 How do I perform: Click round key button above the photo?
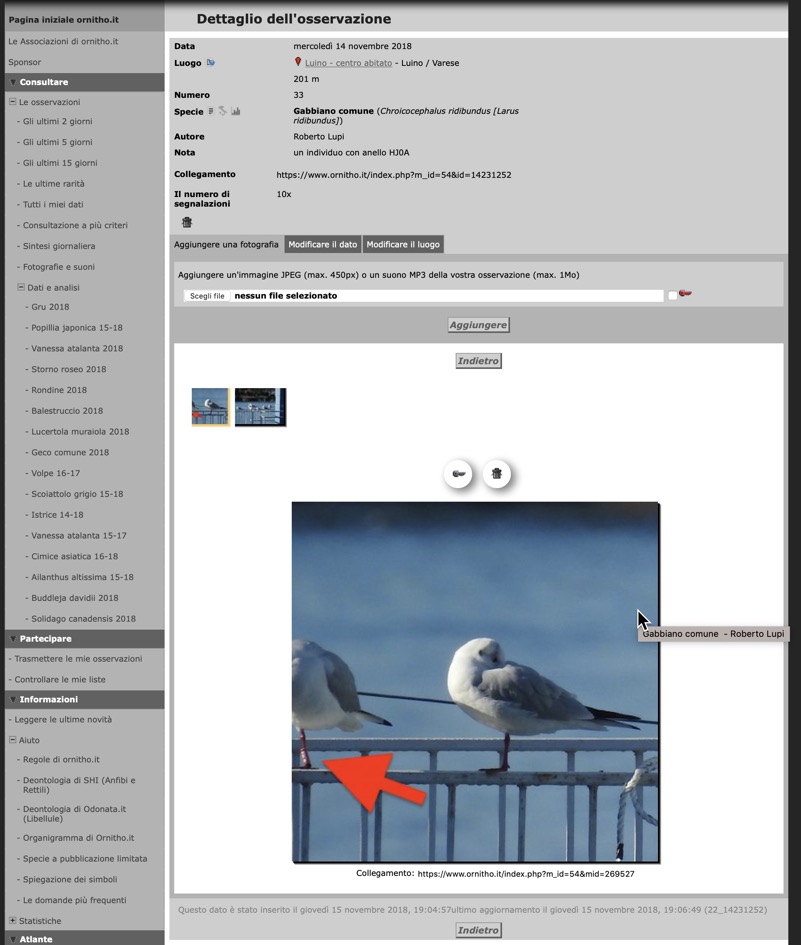pyautogui.click(x=459, y=474)
